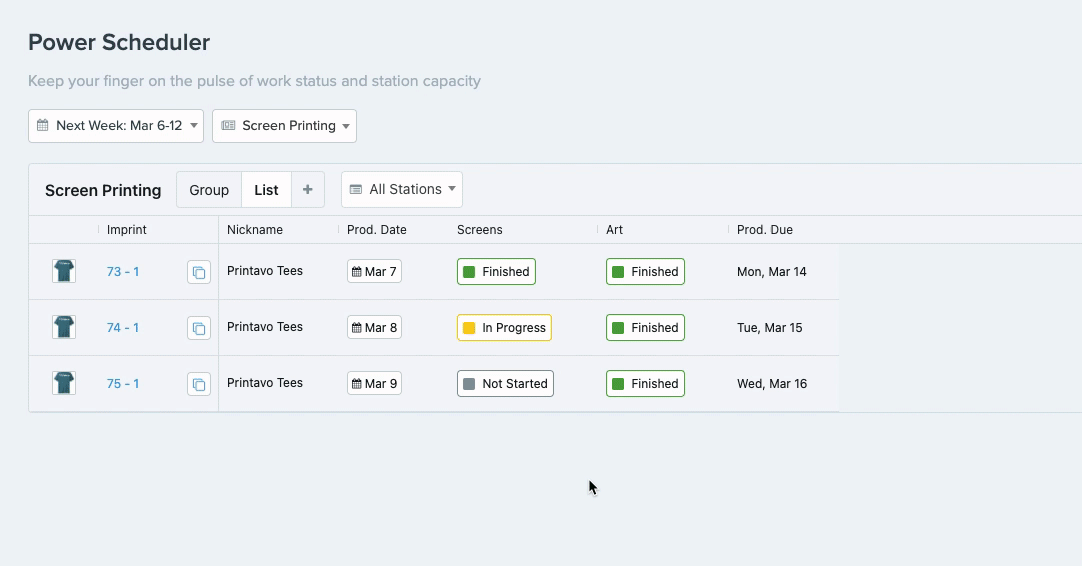Switch to the List view tab
1082x566 pixels.
[266, 190]
